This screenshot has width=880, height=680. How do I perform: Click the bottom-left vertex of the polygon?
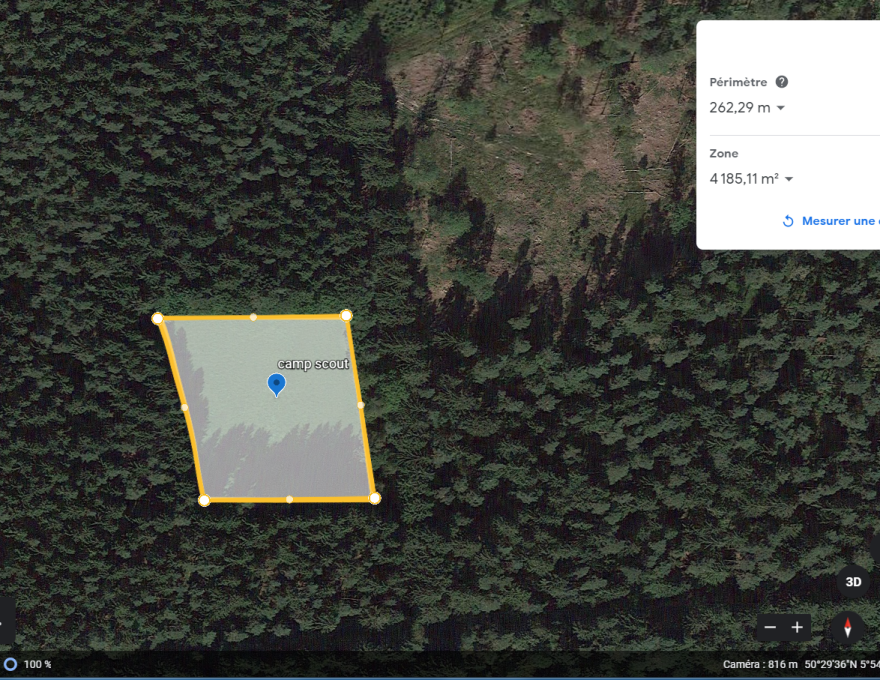[204, 500]
